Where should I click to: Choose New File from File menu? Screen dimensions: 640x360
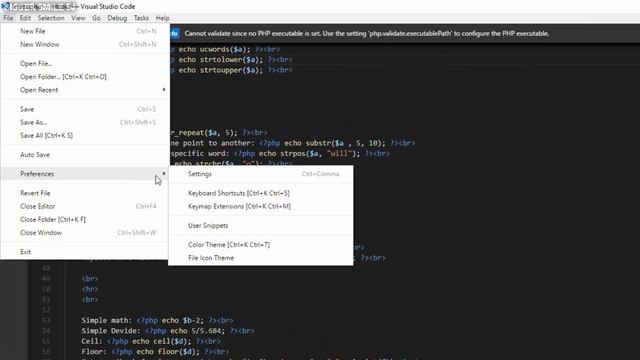pyautogui.click(x=85, y=31)
